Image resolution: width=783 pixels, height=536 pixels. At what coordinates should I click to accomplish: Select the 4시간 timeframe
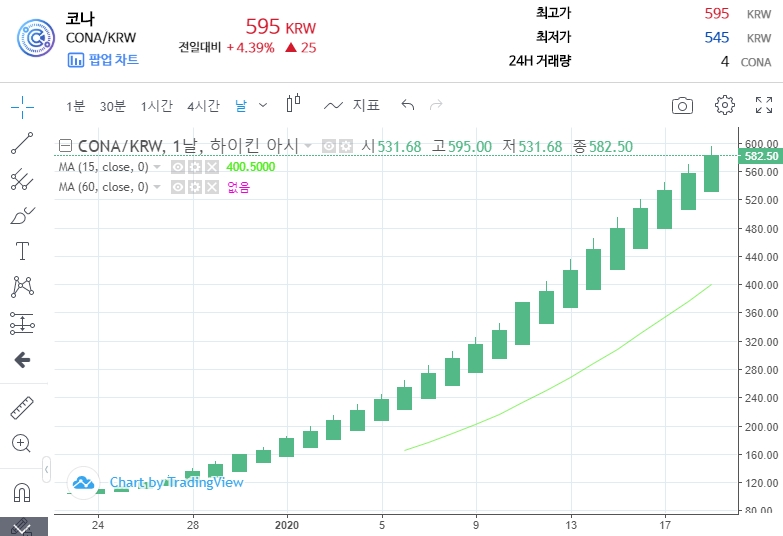pyautogui.click(x=203, y=106)
